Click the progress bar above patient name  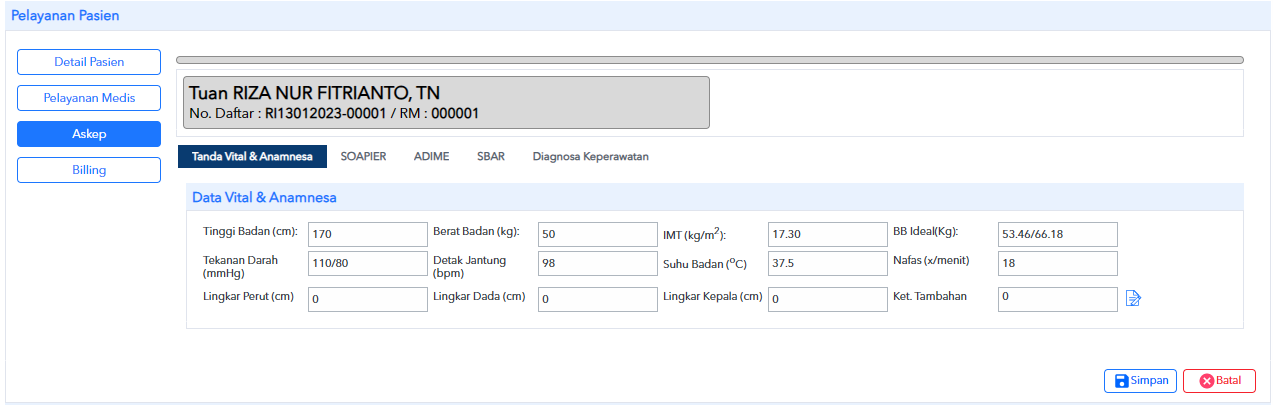coord(710,60)
